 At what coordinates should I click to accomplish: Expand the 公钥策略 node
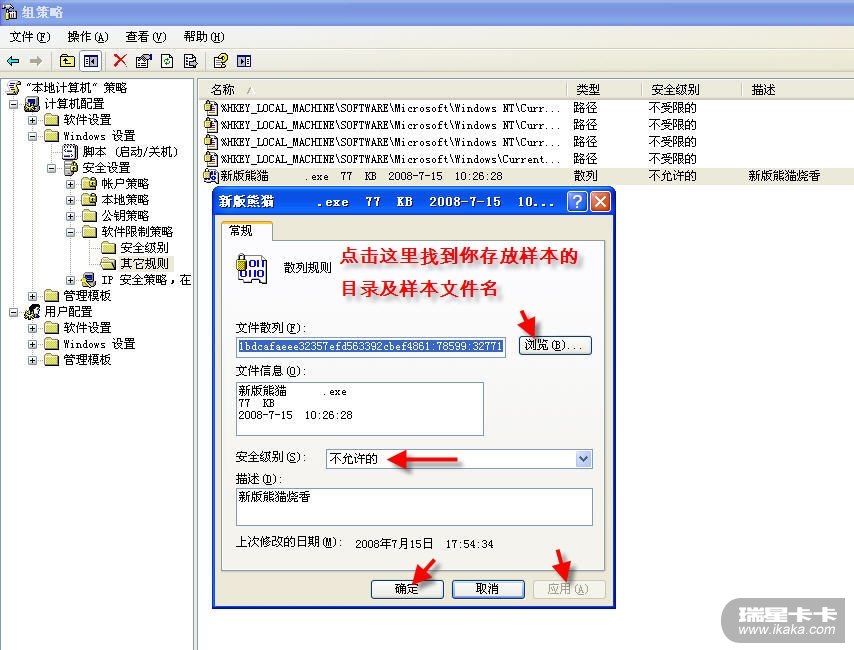[70, 216]
